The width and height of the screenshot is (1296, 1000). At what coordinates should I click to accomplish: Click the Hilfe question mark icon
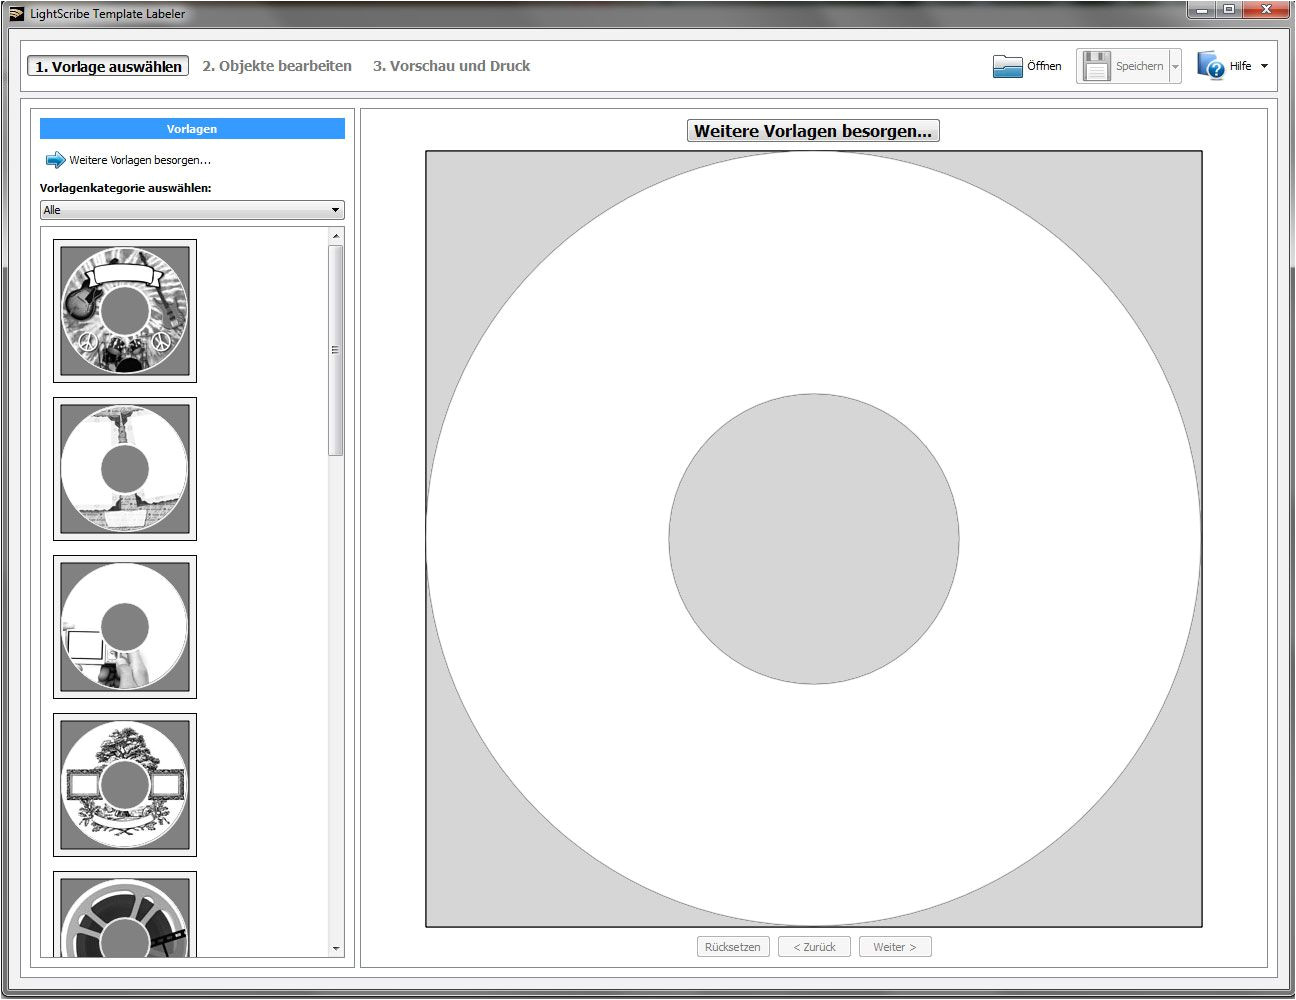(x=1211, y=66)
